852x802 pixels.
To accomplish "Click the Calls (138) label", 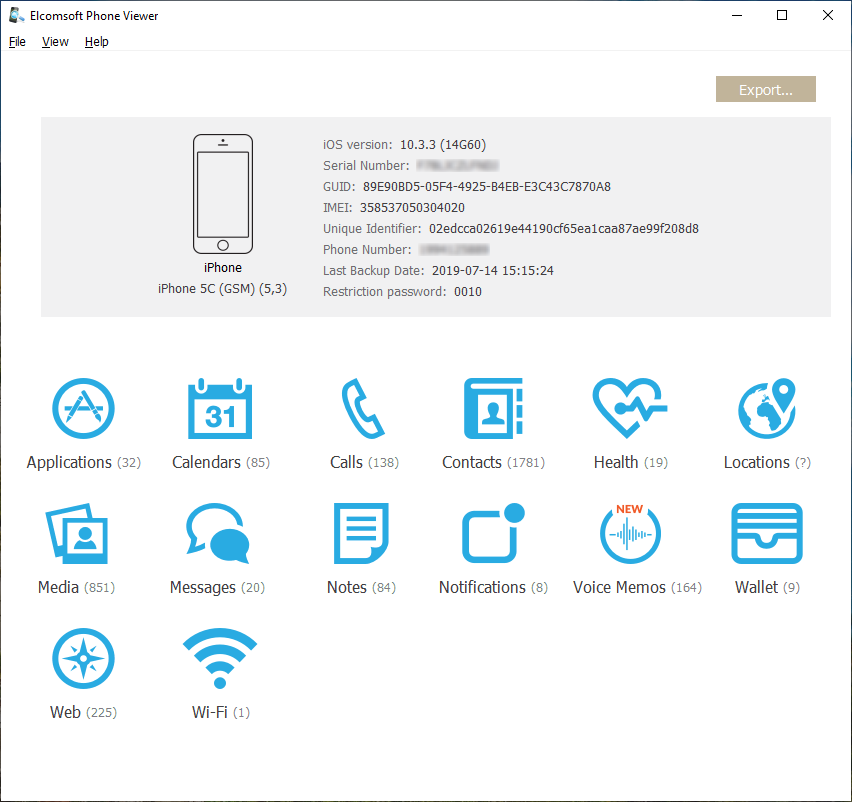I will pyautogui.click(x=364, y=462).
